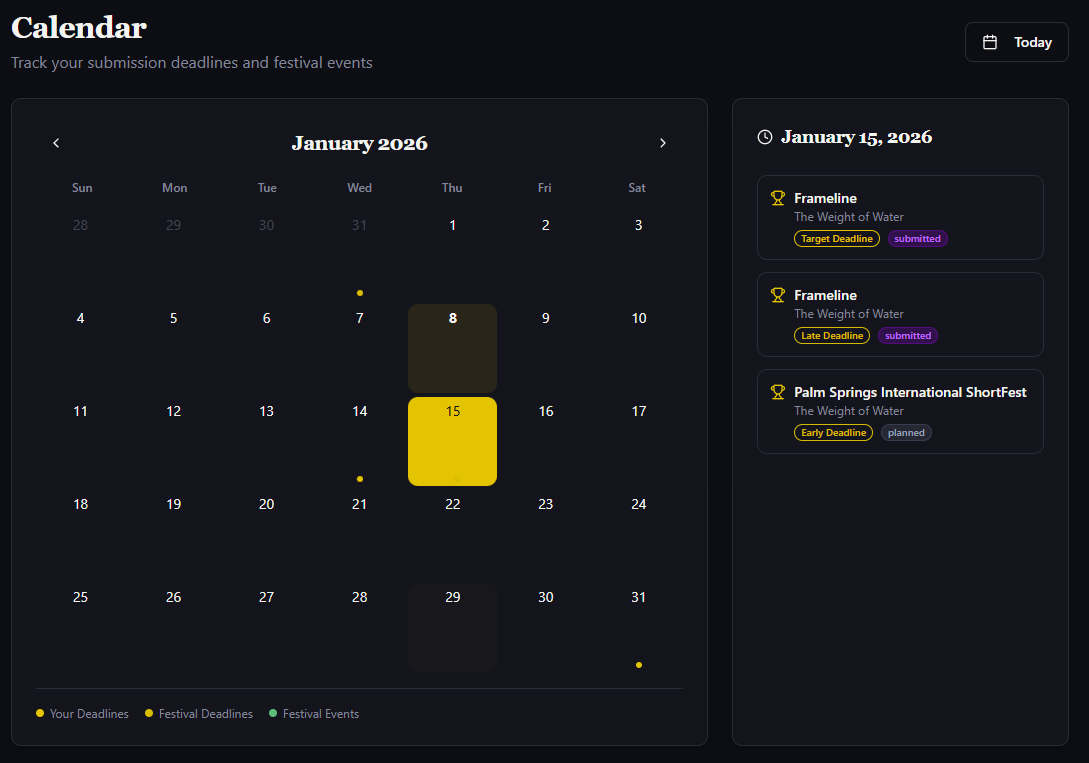The image size is (1089, 763).
Task: Select January 10 on the calendar
Action: tap(638, 349)
